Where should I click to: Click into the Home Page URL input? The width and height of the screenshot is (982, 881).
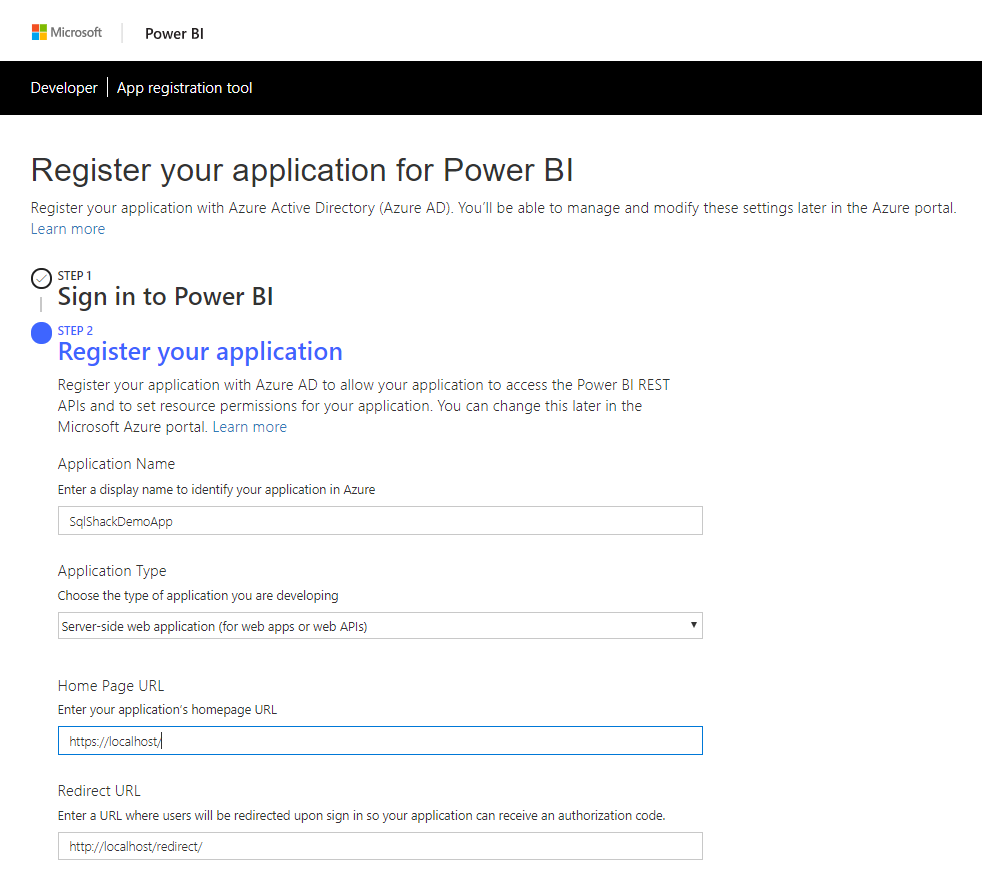tap(380, 741)
